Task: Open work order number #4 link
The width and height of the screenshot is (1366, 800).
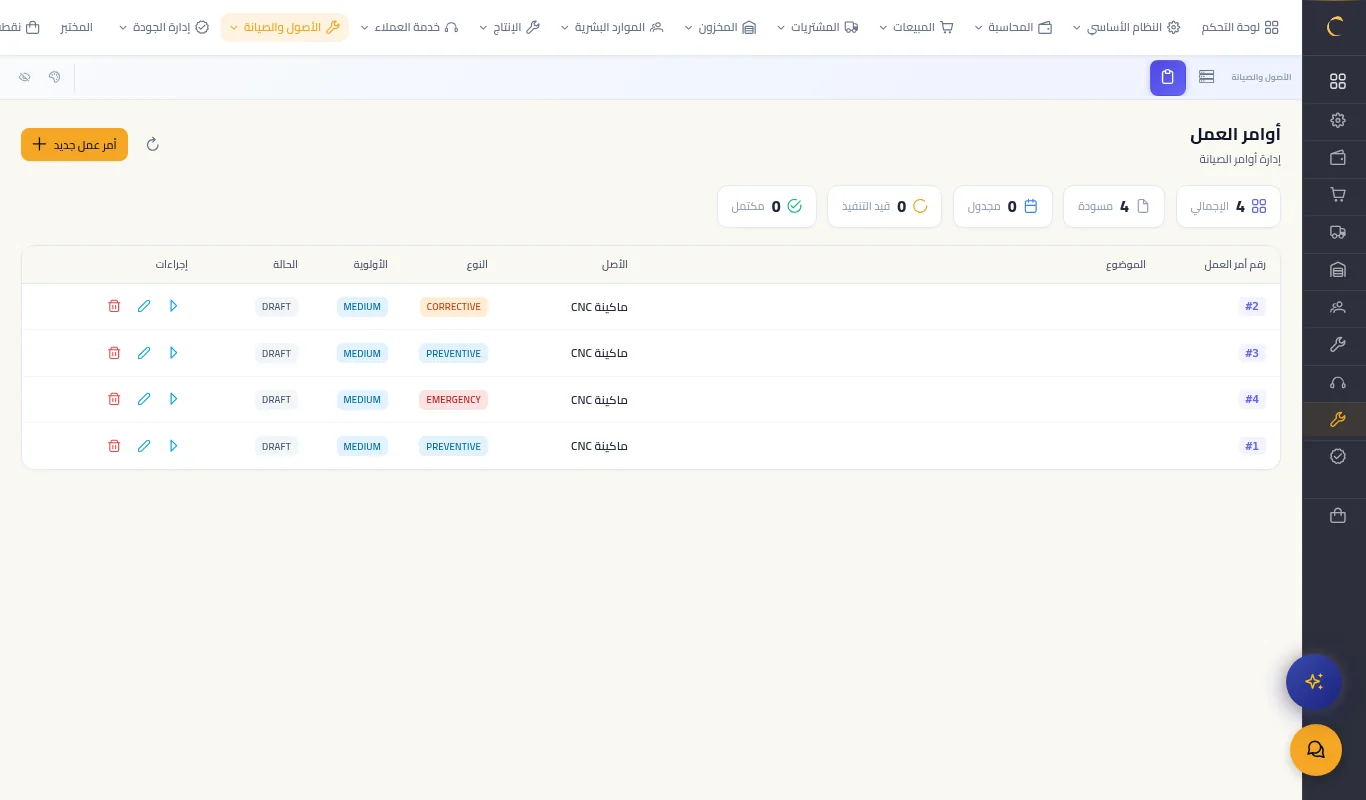Action: pos(1252,399)
